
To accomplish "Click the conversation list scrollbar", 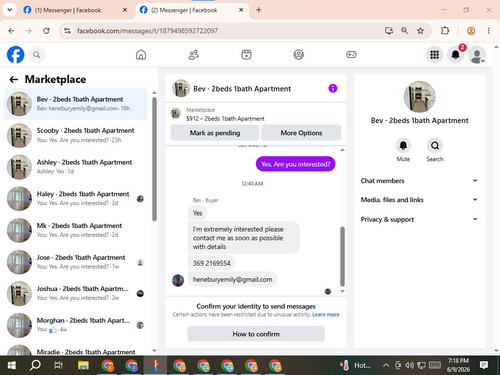I will 154,159.
